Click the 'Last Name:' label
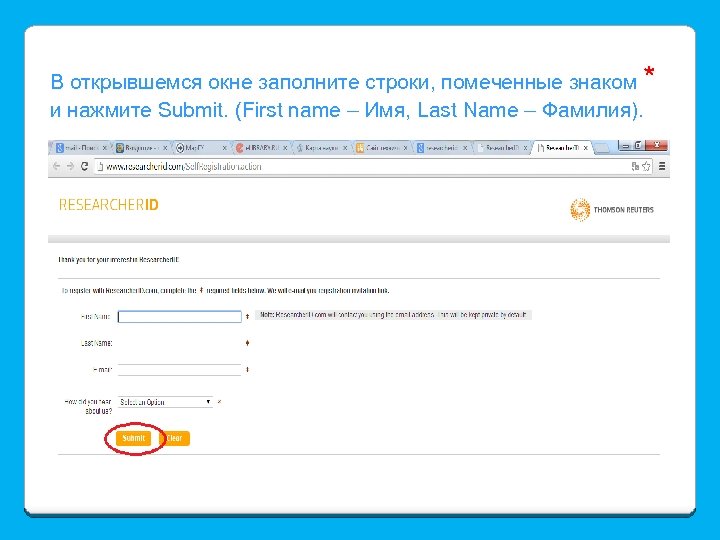Viewport: 720px width, 540px height. 96,343
